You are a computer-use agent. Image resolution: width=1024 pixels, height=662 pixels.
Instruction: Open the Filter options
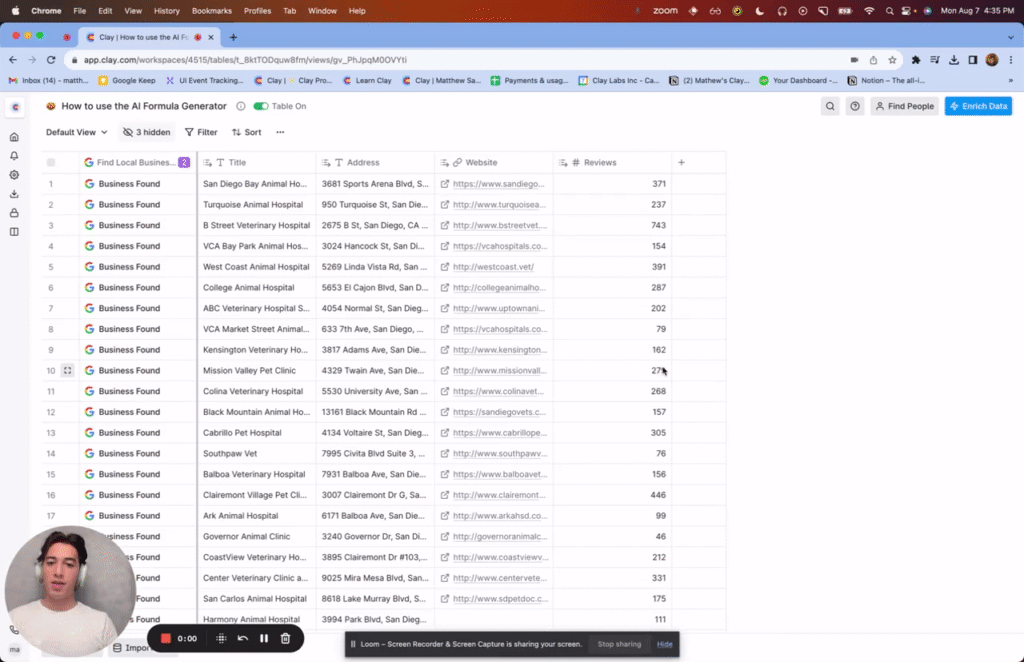201,132
